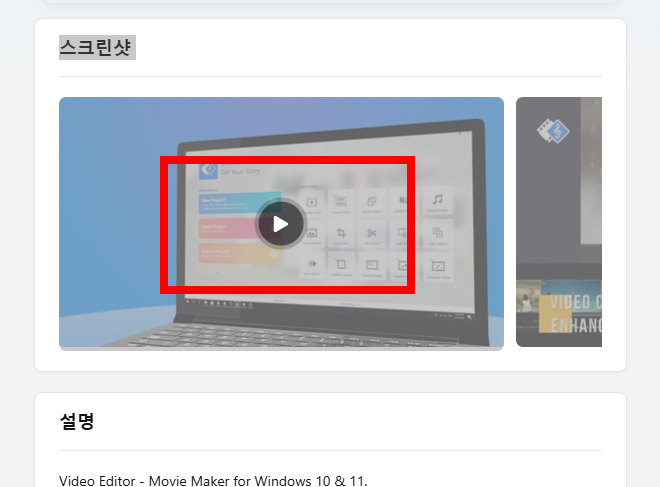660x487 pixels.
Task: Click the app logo in the second screenshot
Action: pyautogui.click(x=553, y=131)
